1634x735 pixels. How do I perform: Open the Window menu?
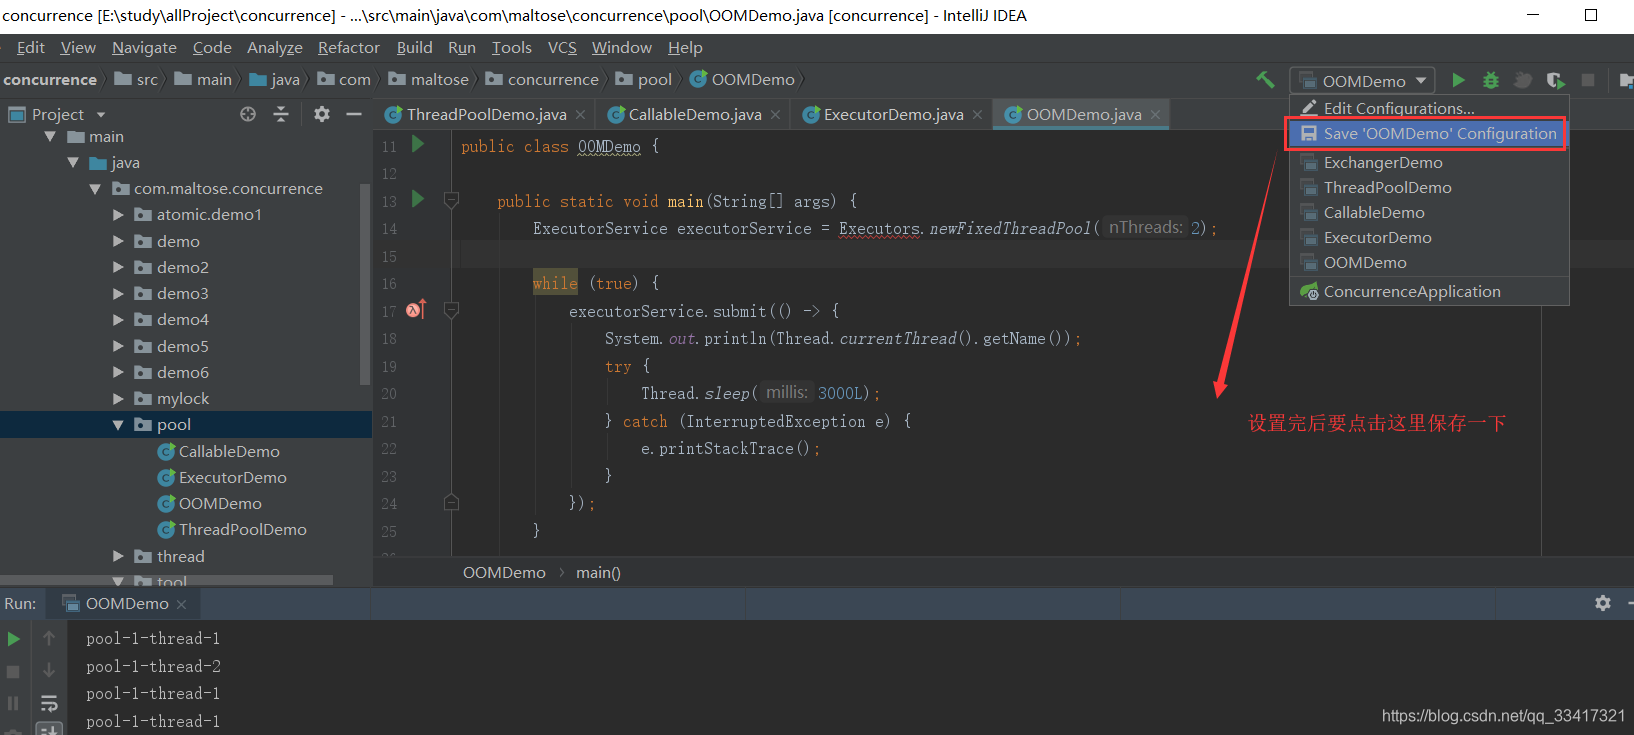point(621,47)
